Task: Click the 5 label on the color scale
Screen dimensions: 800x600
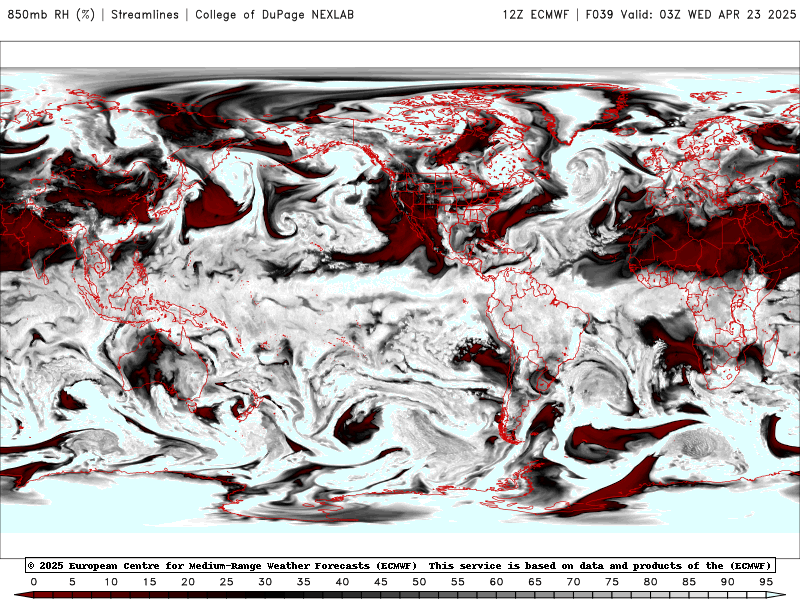Action: coord(72,582)
